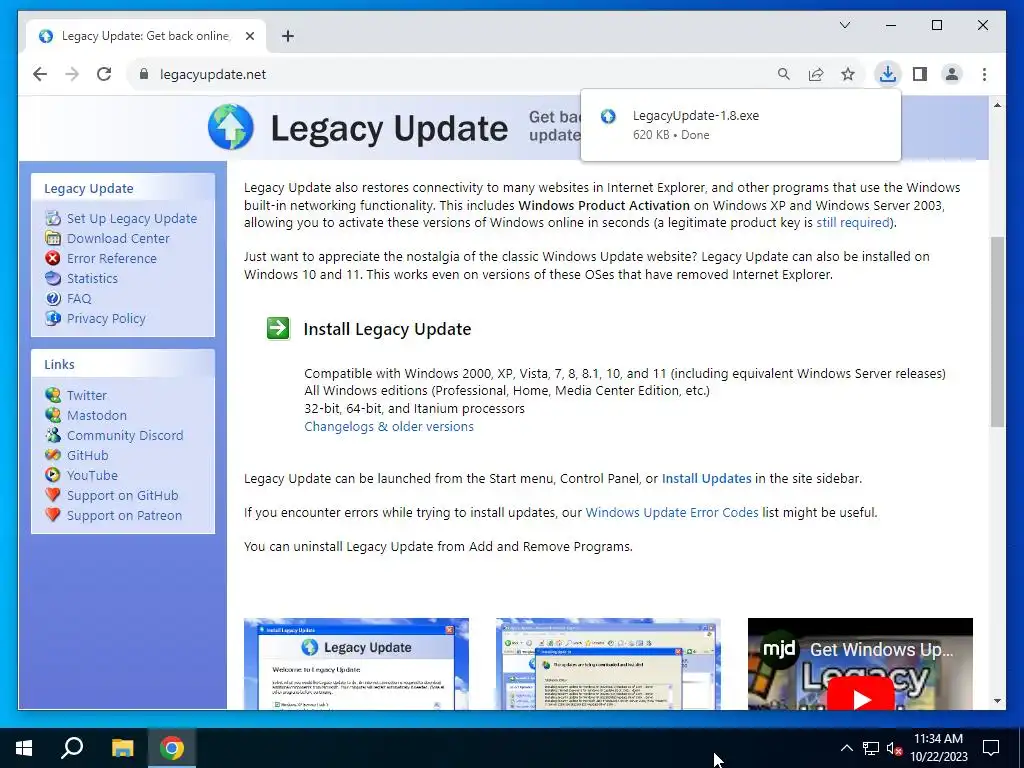The image size is (1024, 768).
Task: Open the Chrome profile avatar
Action: click(x=952, y=74)
